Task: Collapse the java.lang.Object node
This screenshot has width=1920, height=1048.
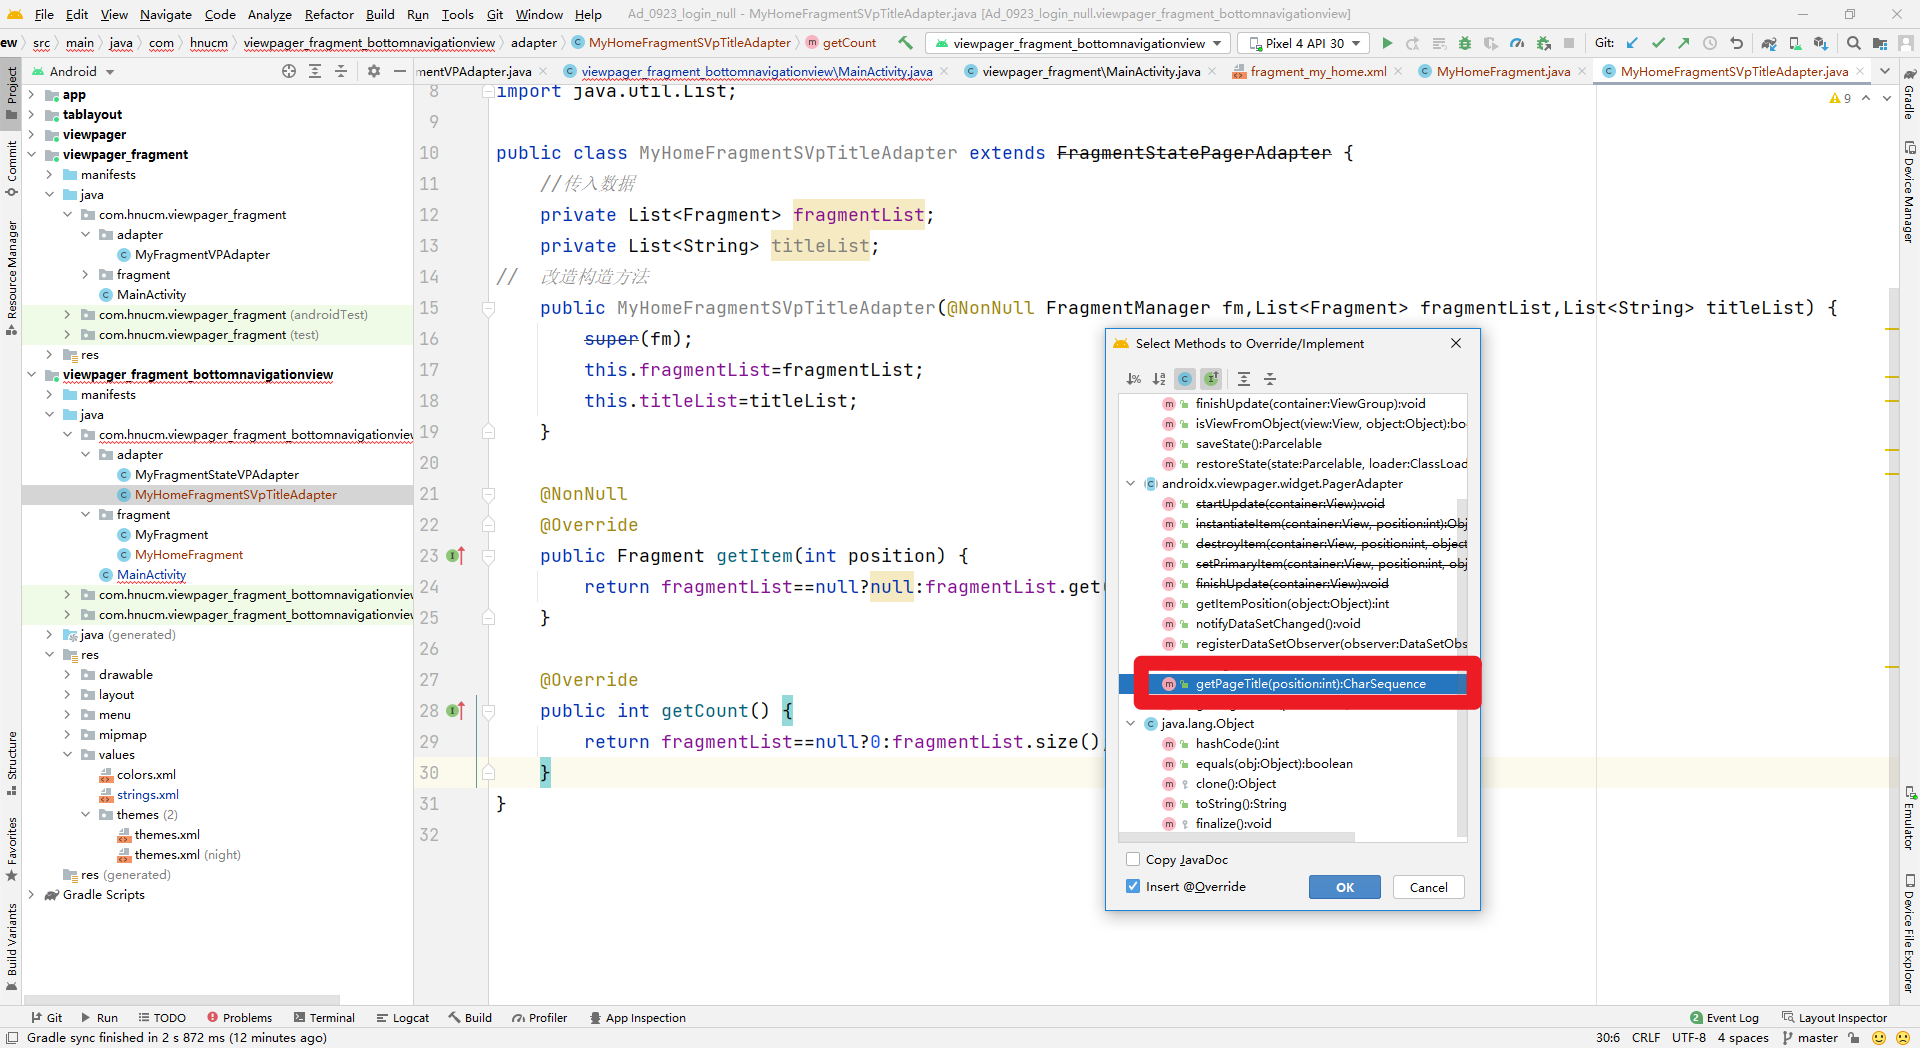Action: click(1131, 724)
